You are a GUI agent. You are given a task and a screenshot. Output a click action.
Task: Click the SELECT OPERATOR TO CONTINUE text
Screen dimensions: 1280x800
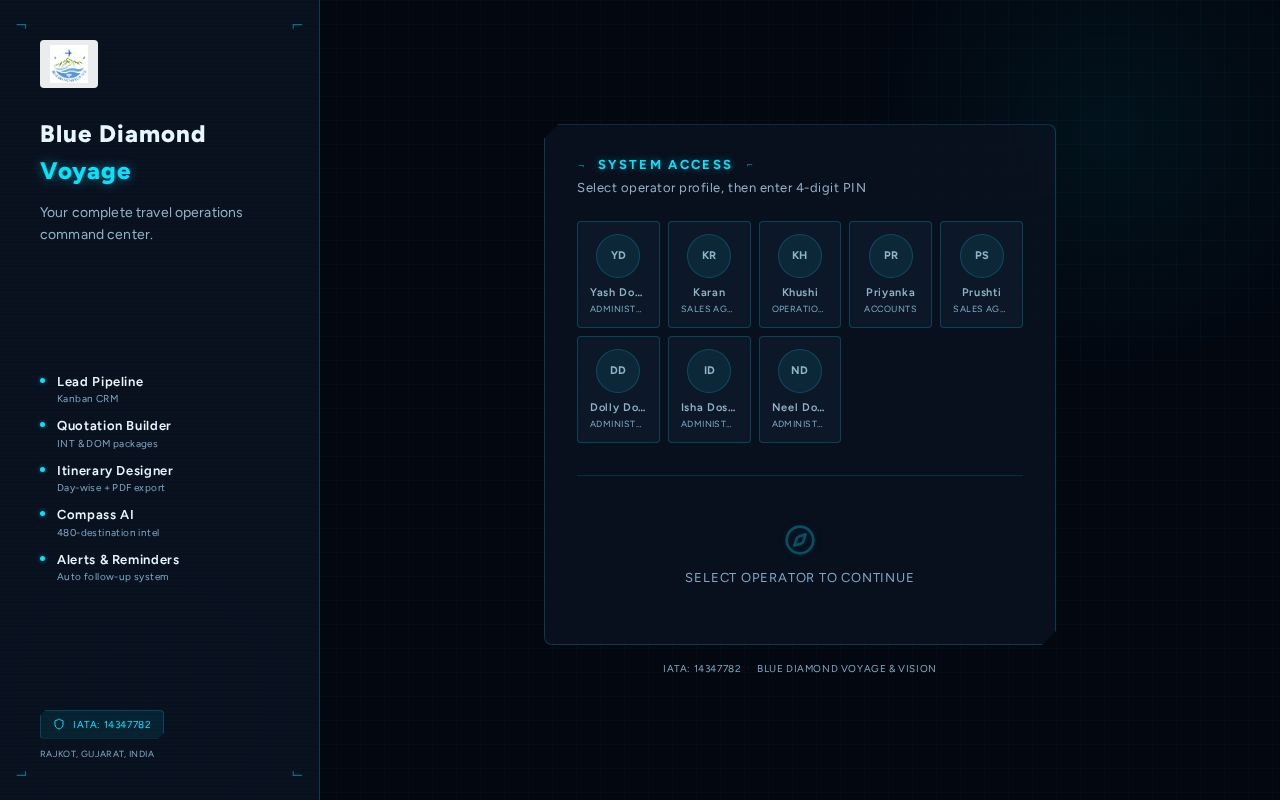click(x=800, y=578)
